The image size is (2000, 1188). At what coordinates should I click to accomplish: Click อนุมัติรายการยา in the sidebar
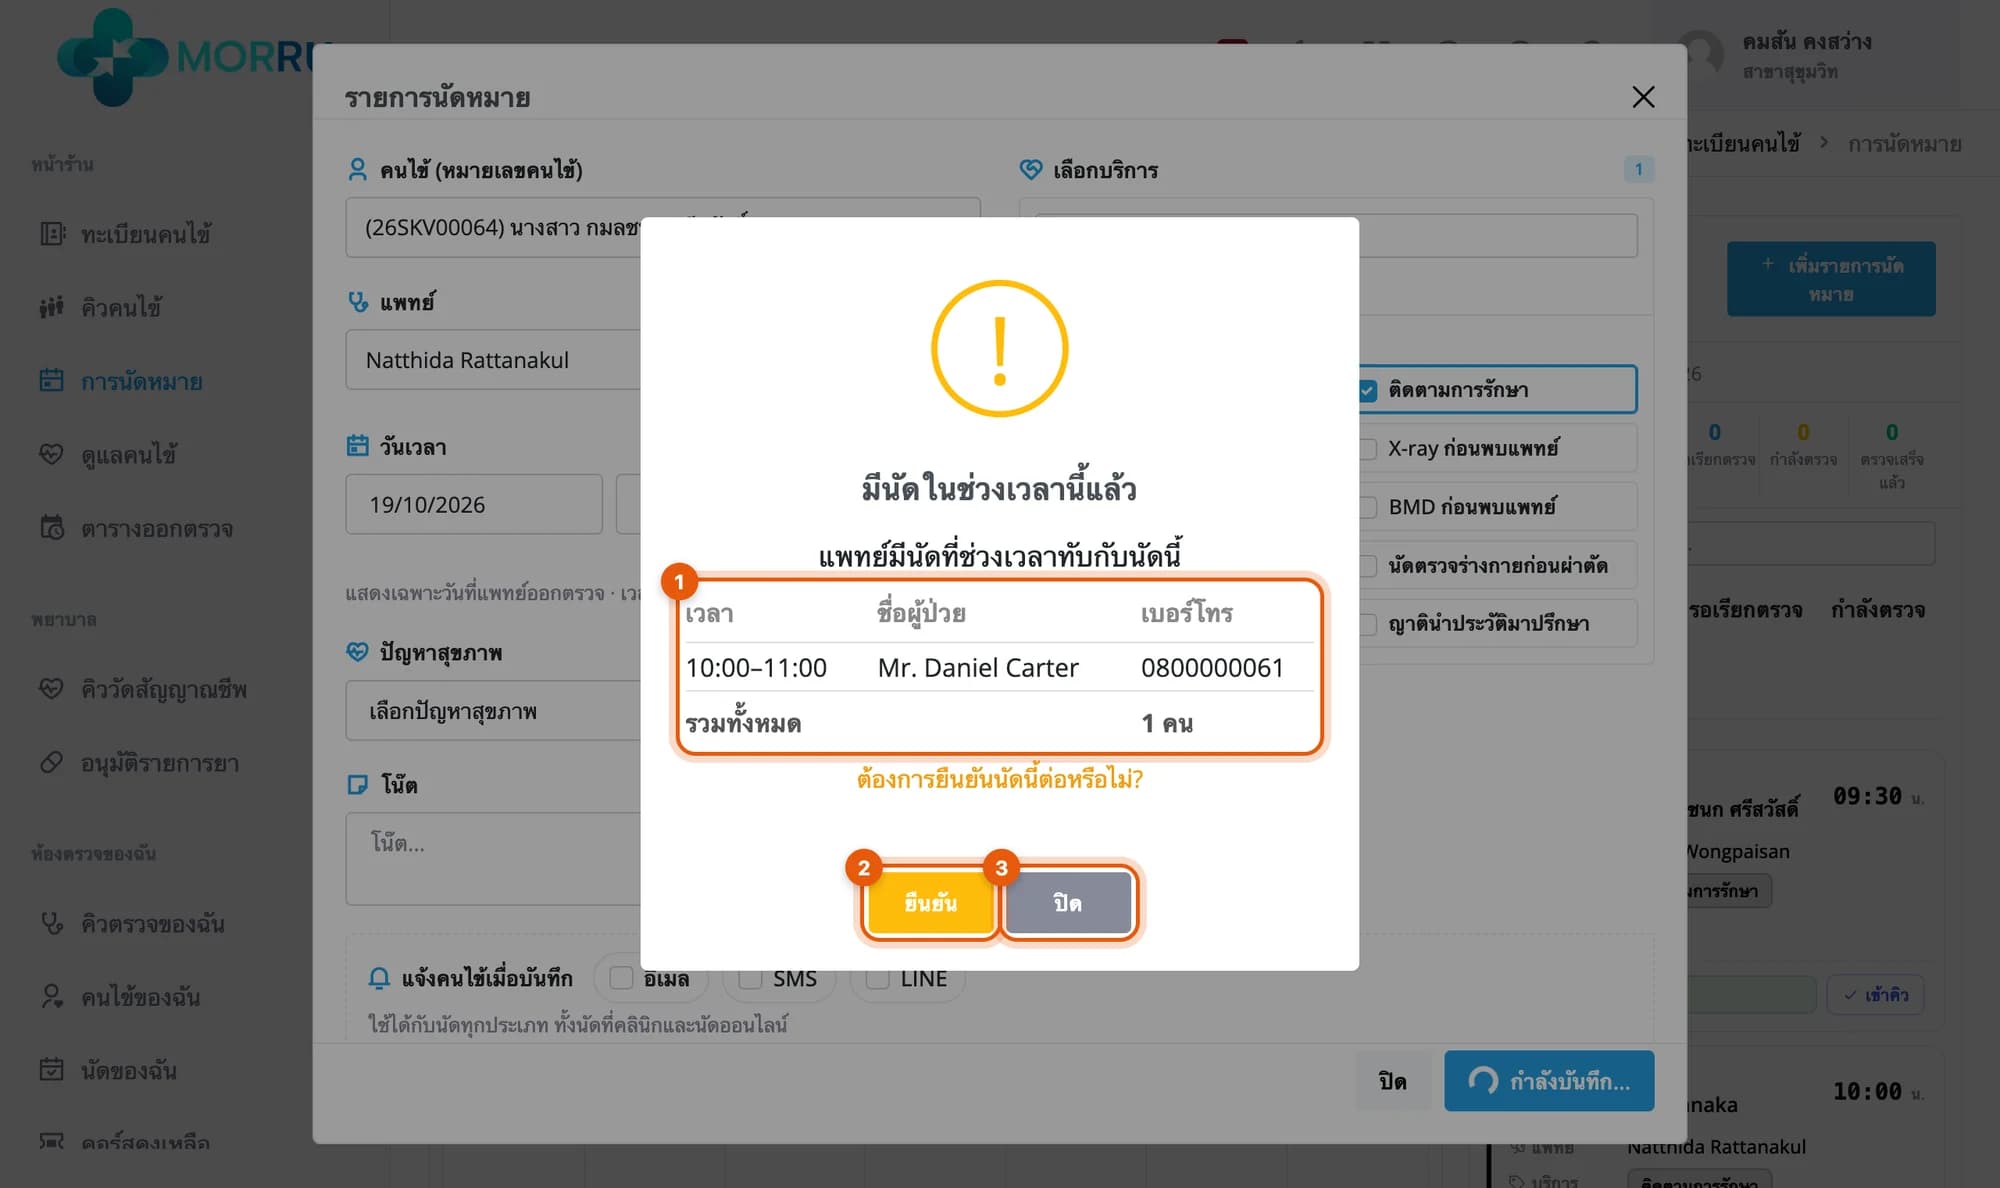click(159, 763)
